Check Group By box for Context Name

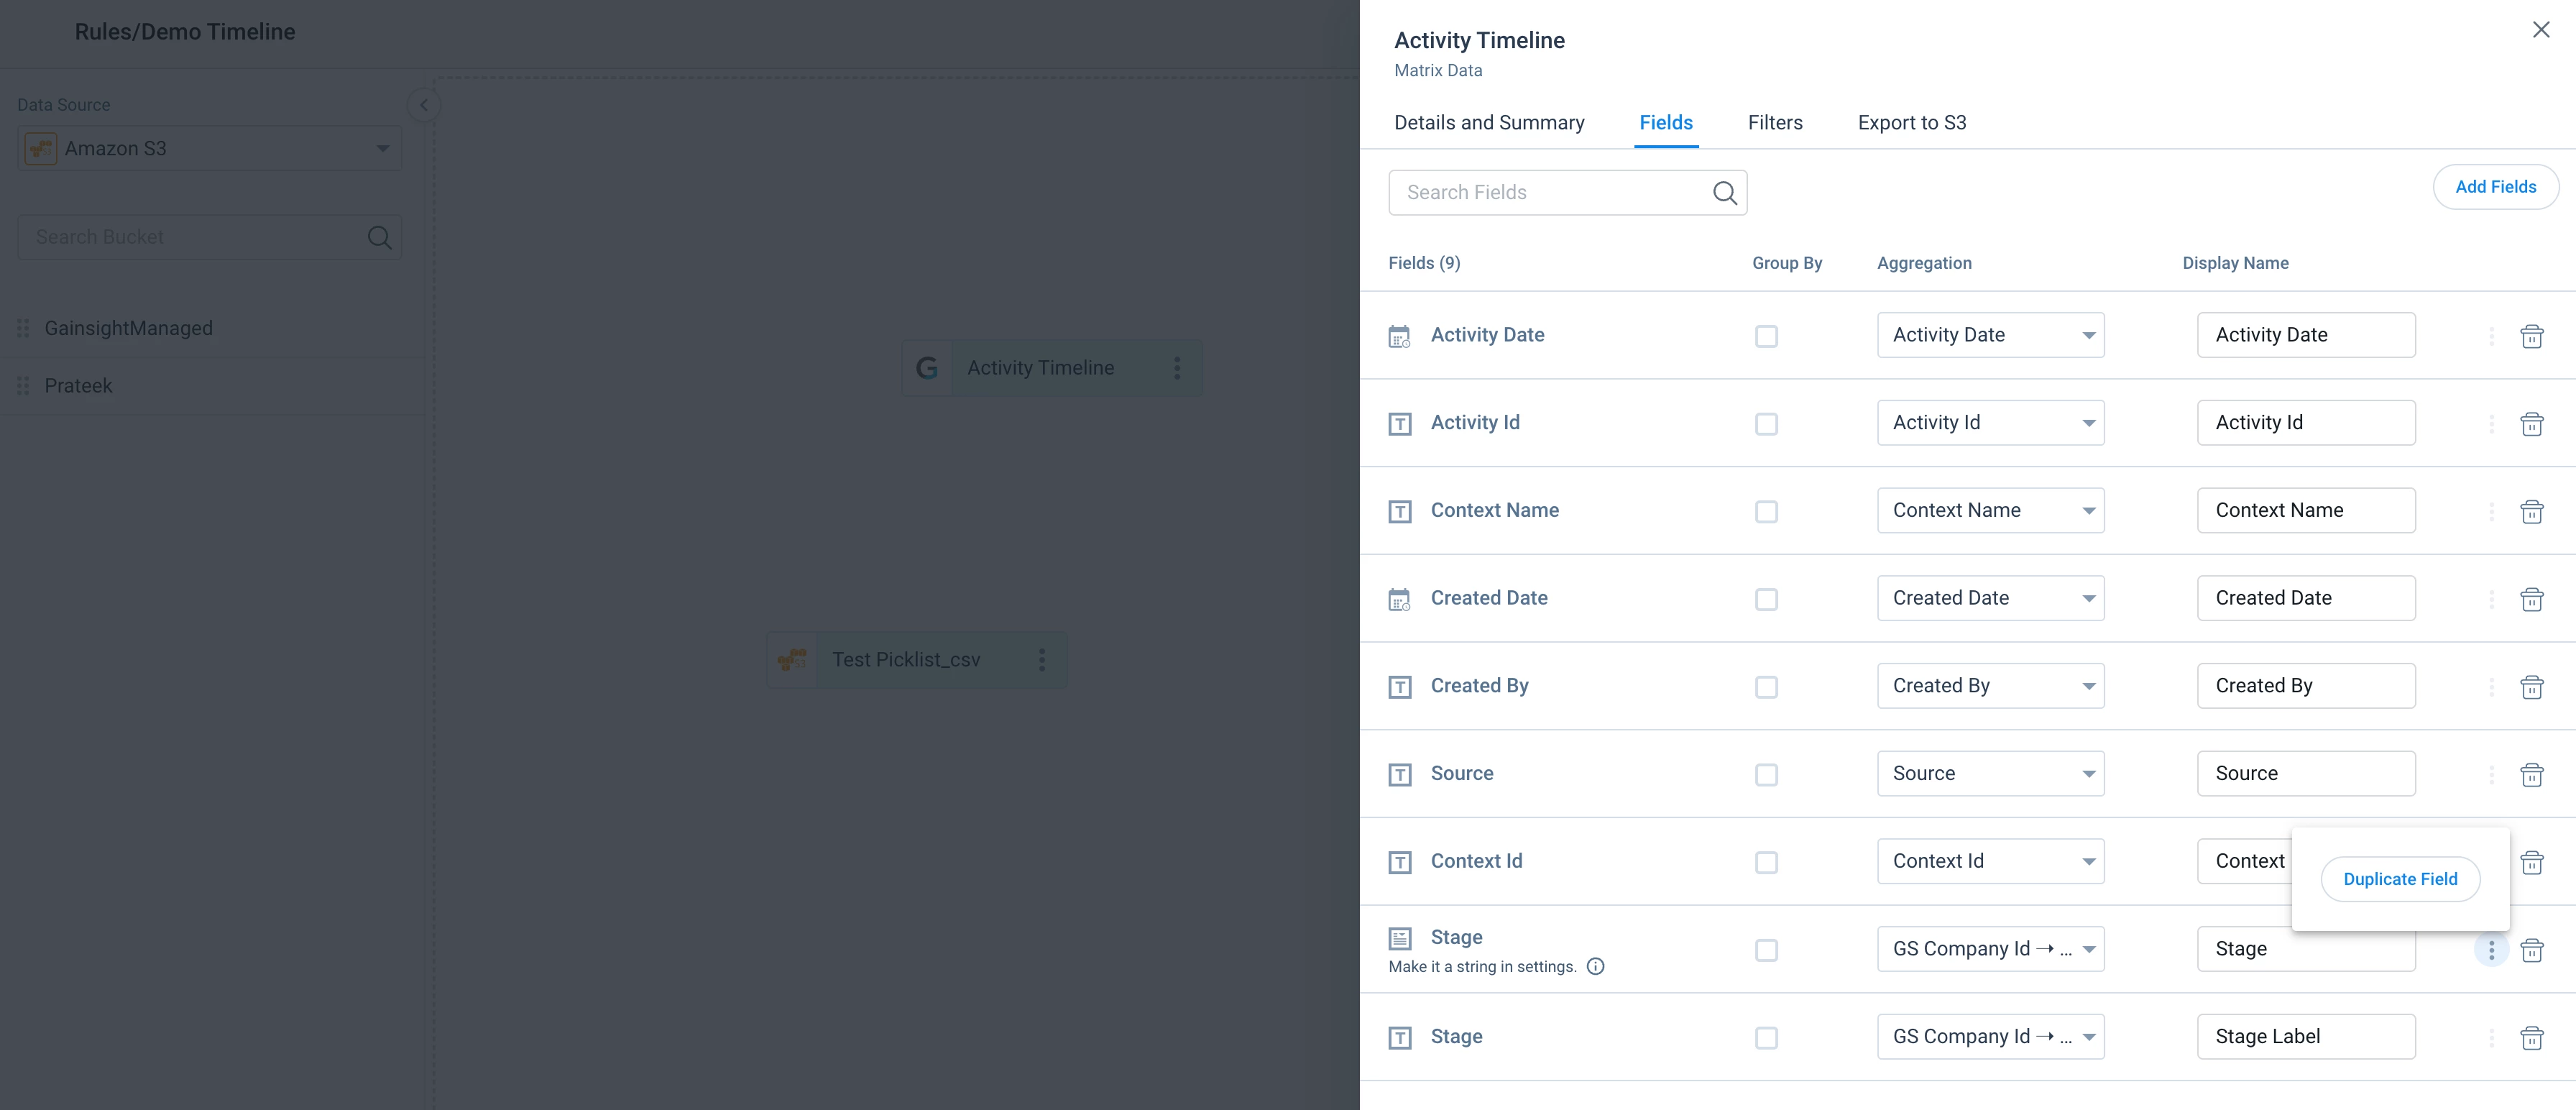[1766, 512]
